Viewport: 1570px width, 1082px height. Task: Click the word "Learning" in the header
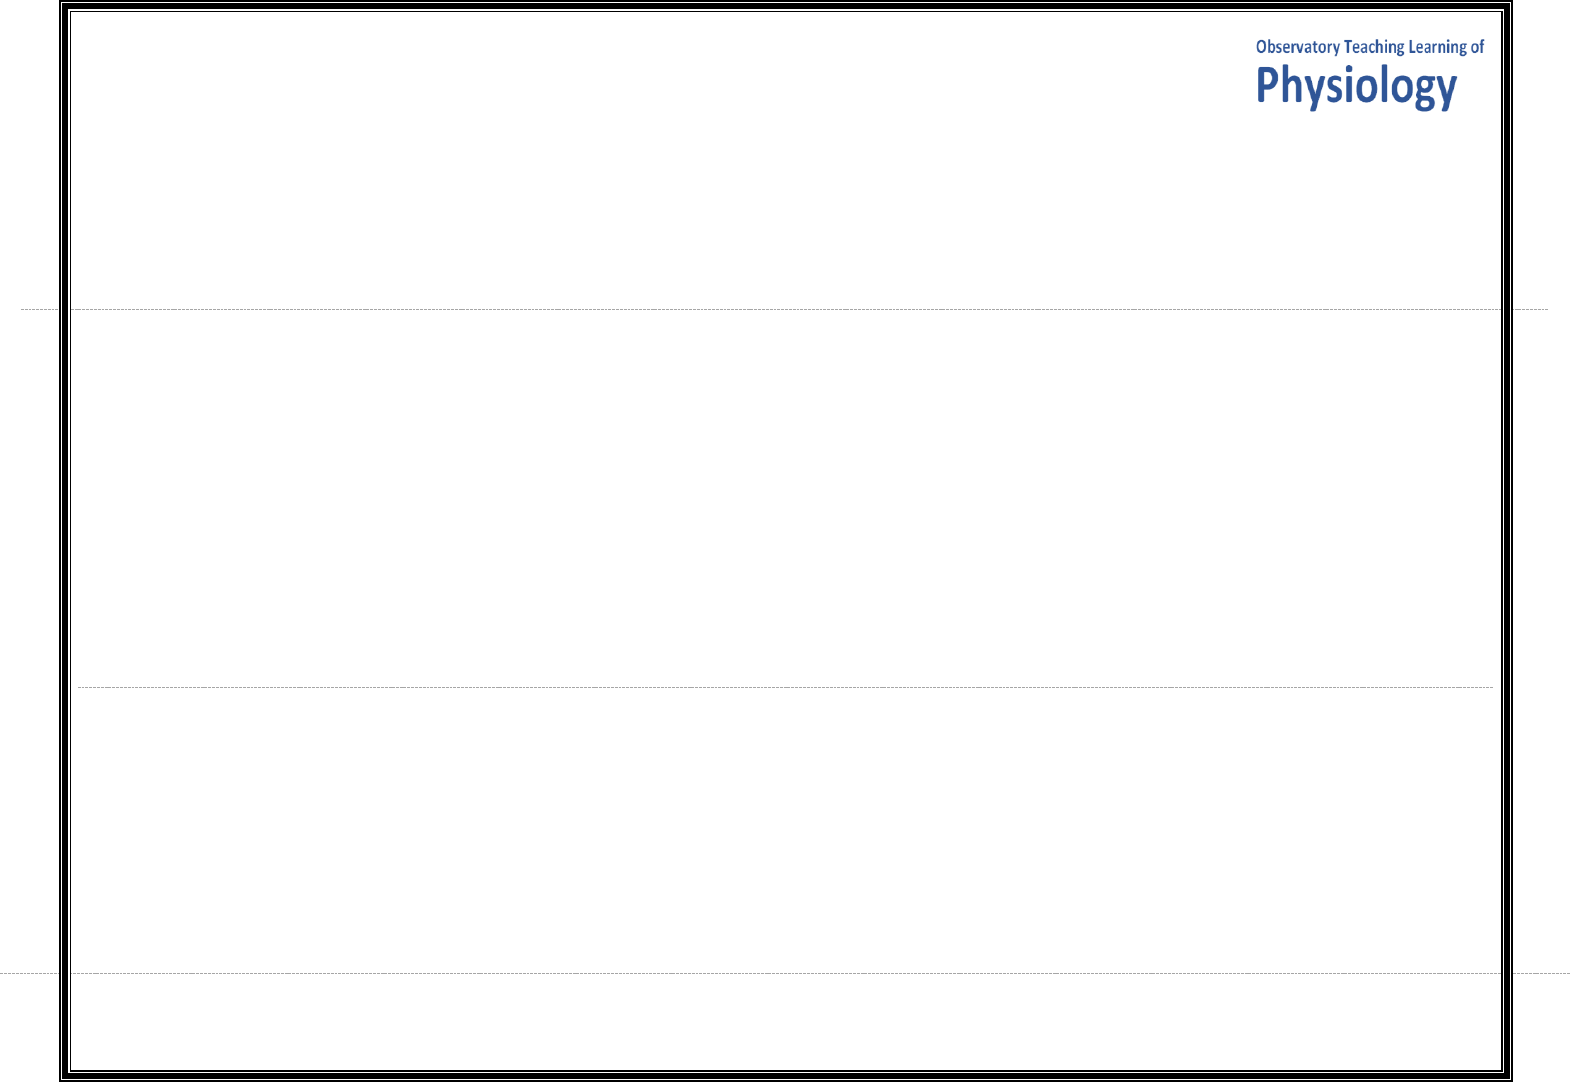pos(1437,47)
